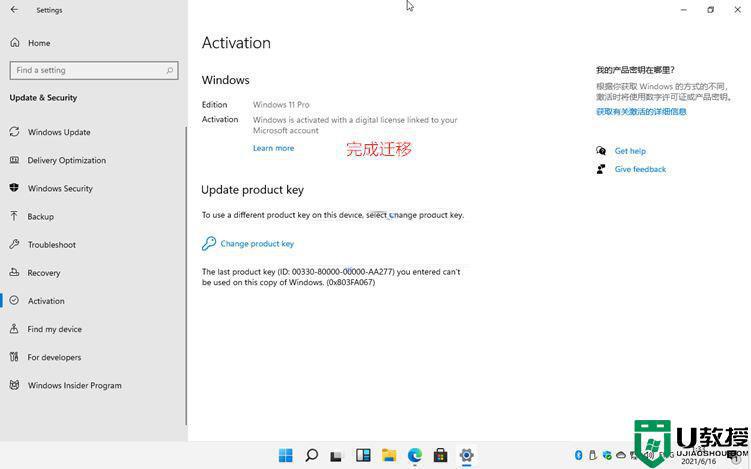Focus the Find a setting search box
751x469 pixels.
(94, 70)
